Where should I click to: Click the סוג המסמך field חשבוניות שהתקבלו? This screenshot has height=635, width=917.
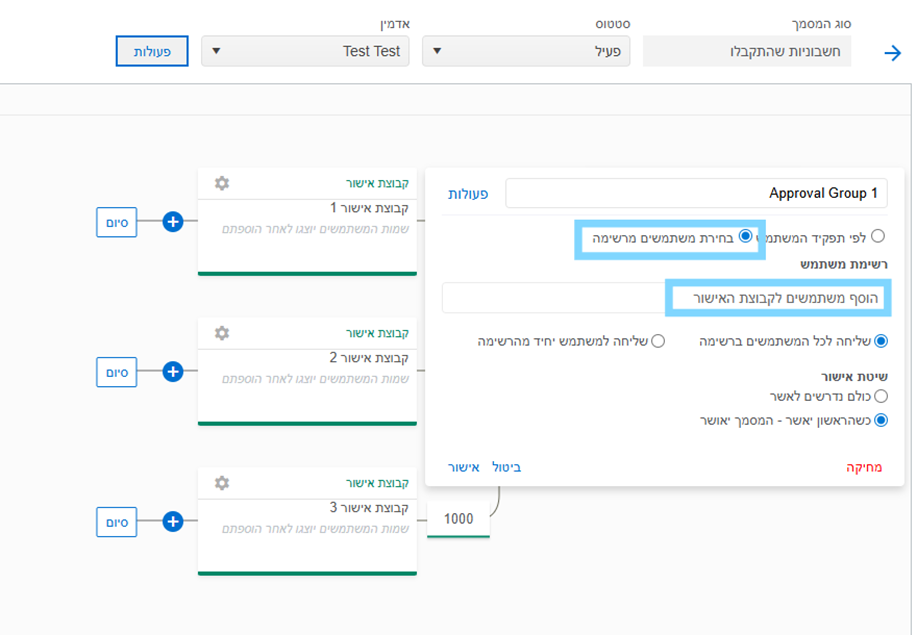747,51
